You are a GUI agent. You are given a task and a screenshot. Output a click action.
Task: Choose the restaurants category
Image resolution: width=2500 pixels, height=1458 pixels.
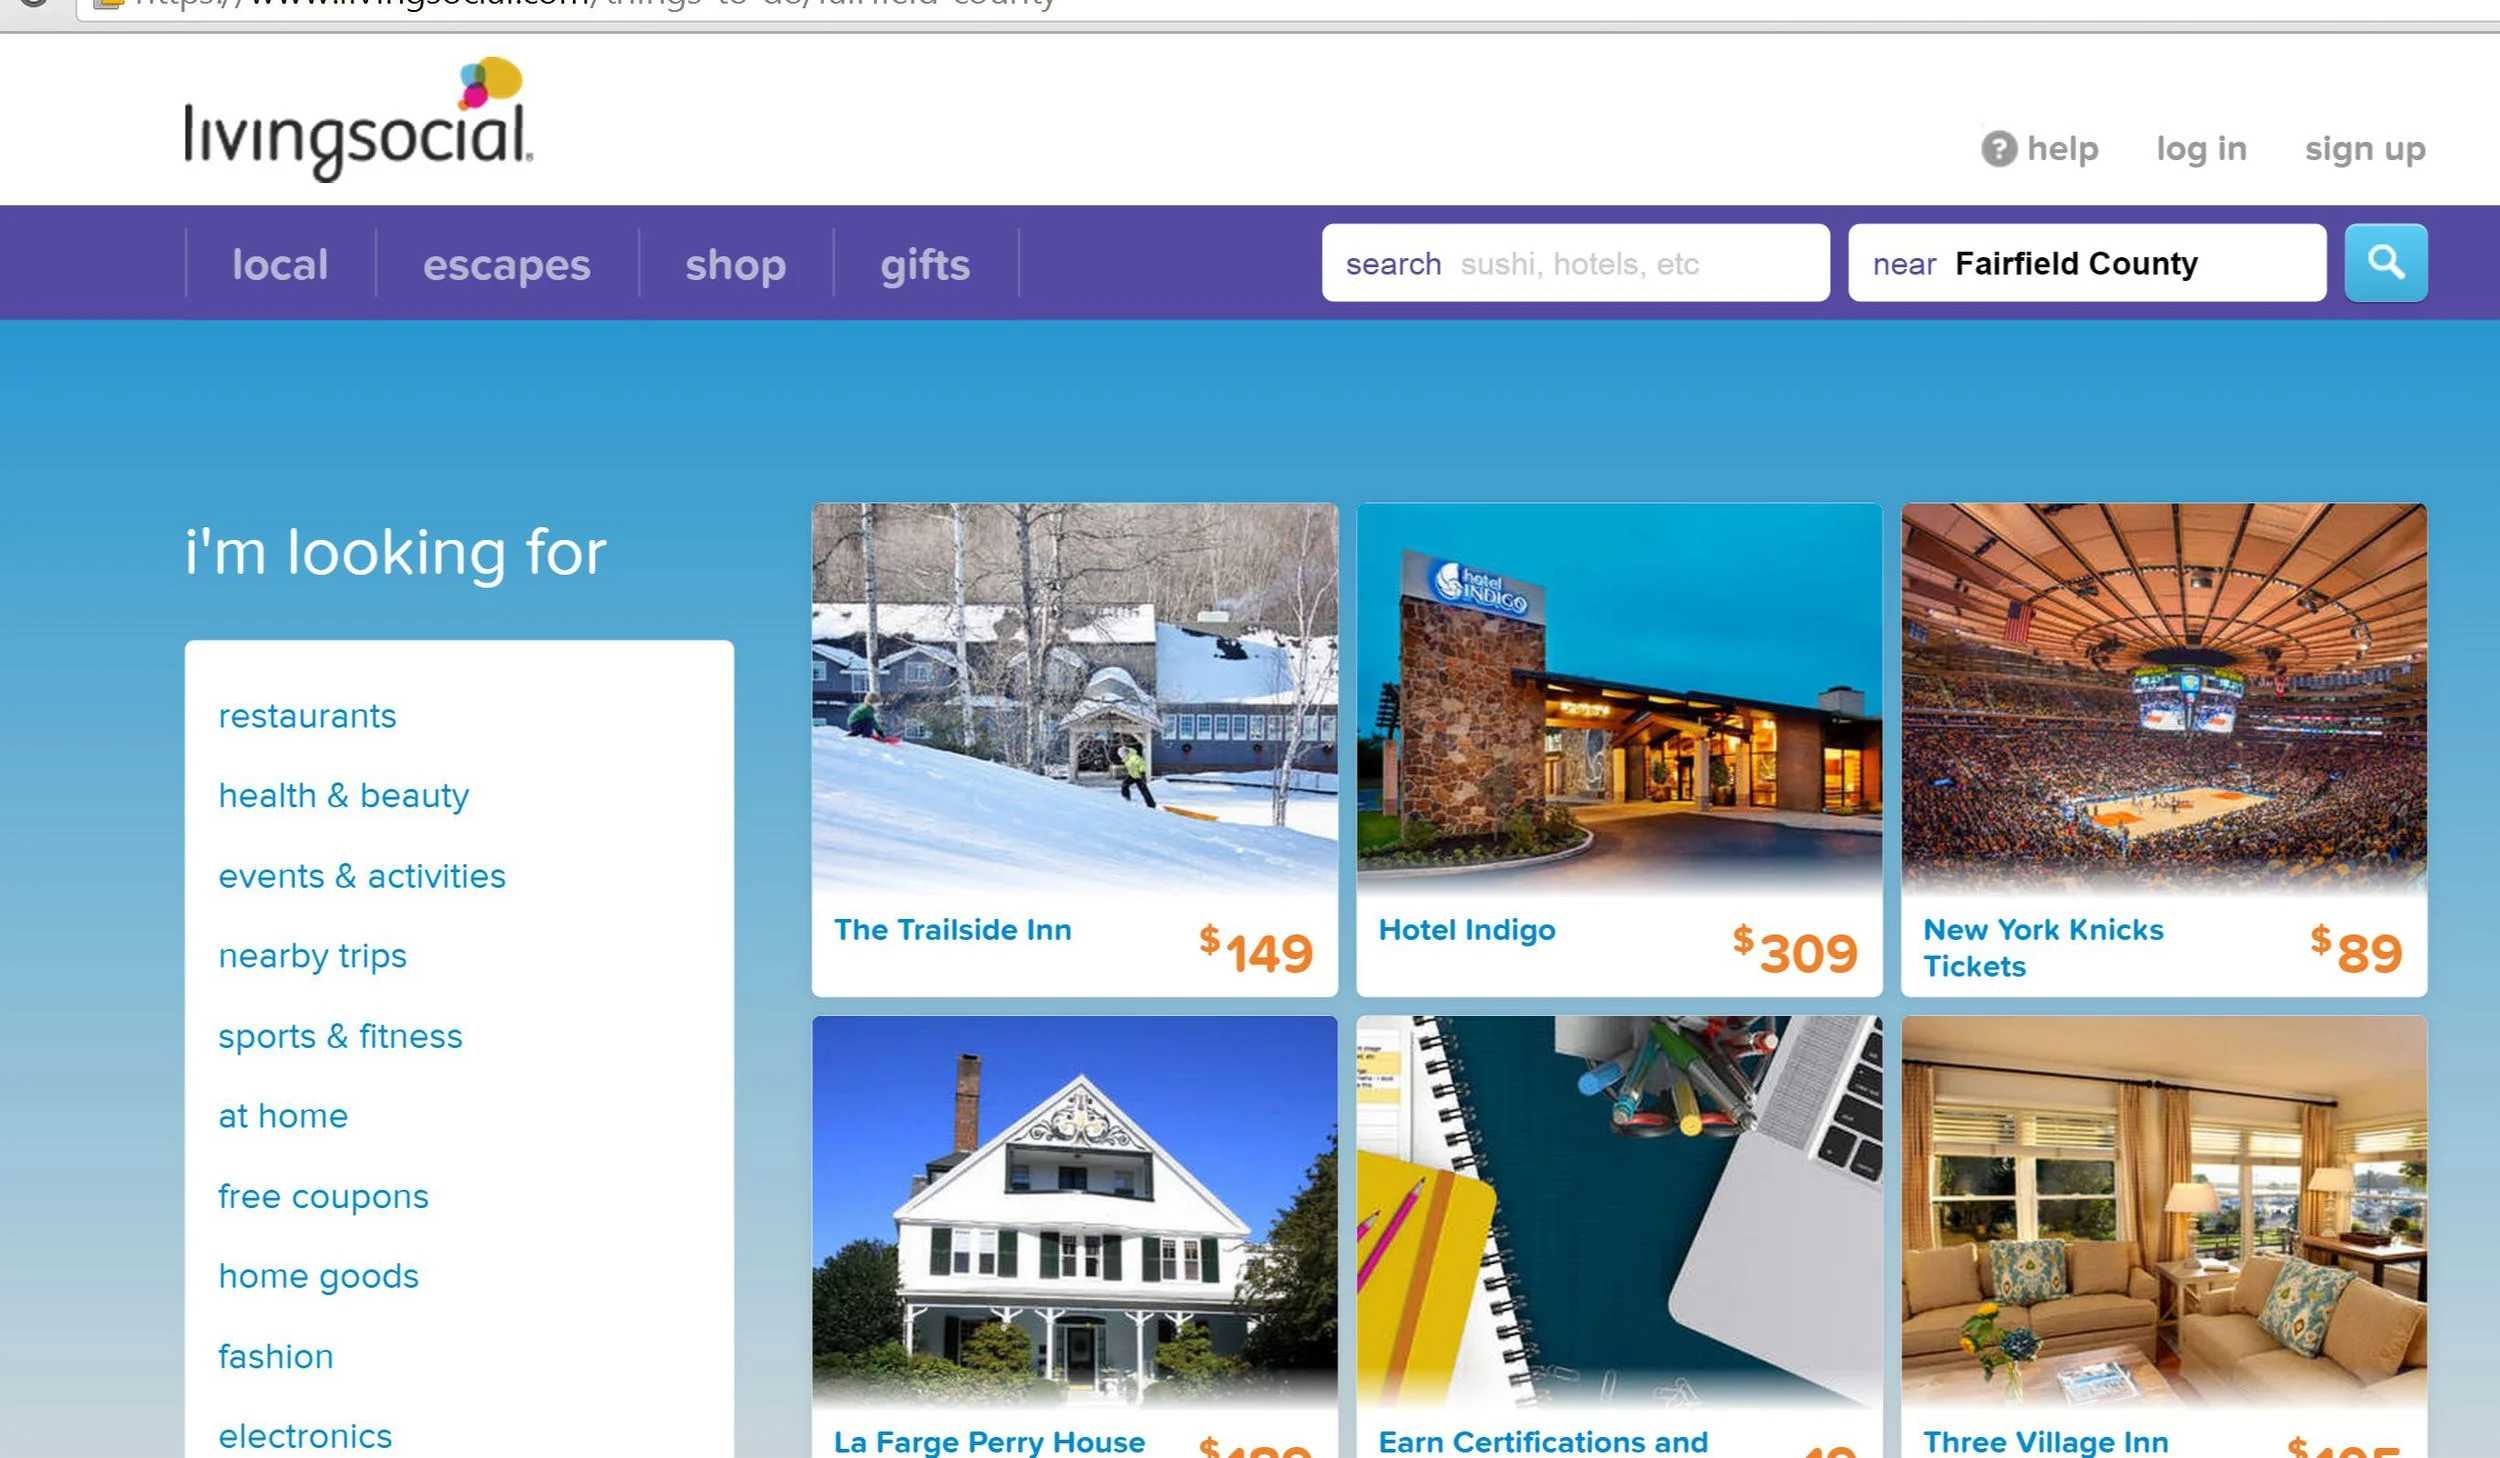pos(307,716)
